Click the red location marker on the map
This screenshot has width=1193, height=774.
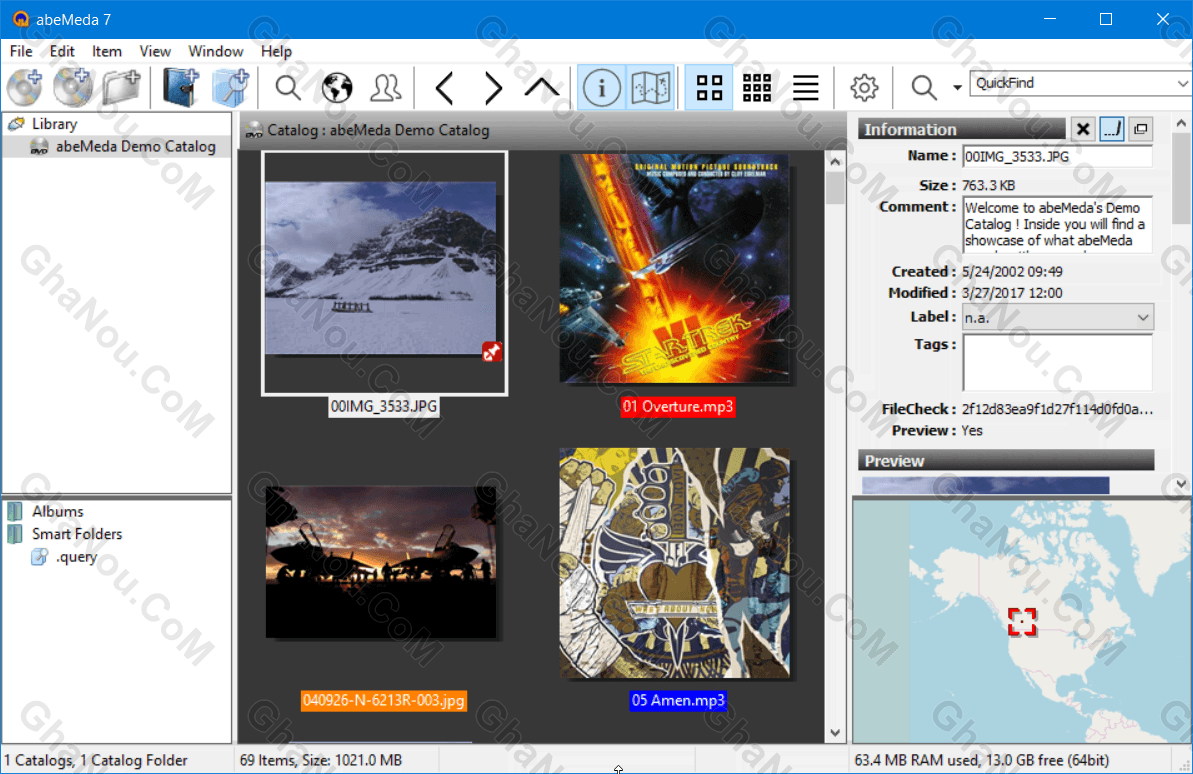coord(1022,622)
